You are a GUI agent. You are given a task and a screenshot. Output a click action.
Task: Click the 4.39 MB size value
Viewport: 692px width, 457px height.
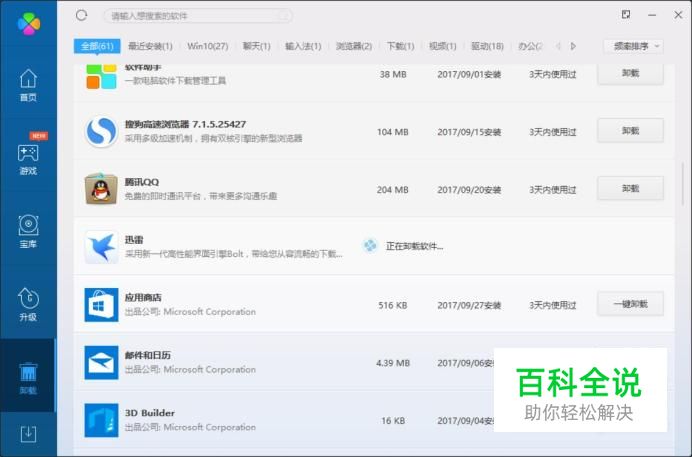pos(393,363)
